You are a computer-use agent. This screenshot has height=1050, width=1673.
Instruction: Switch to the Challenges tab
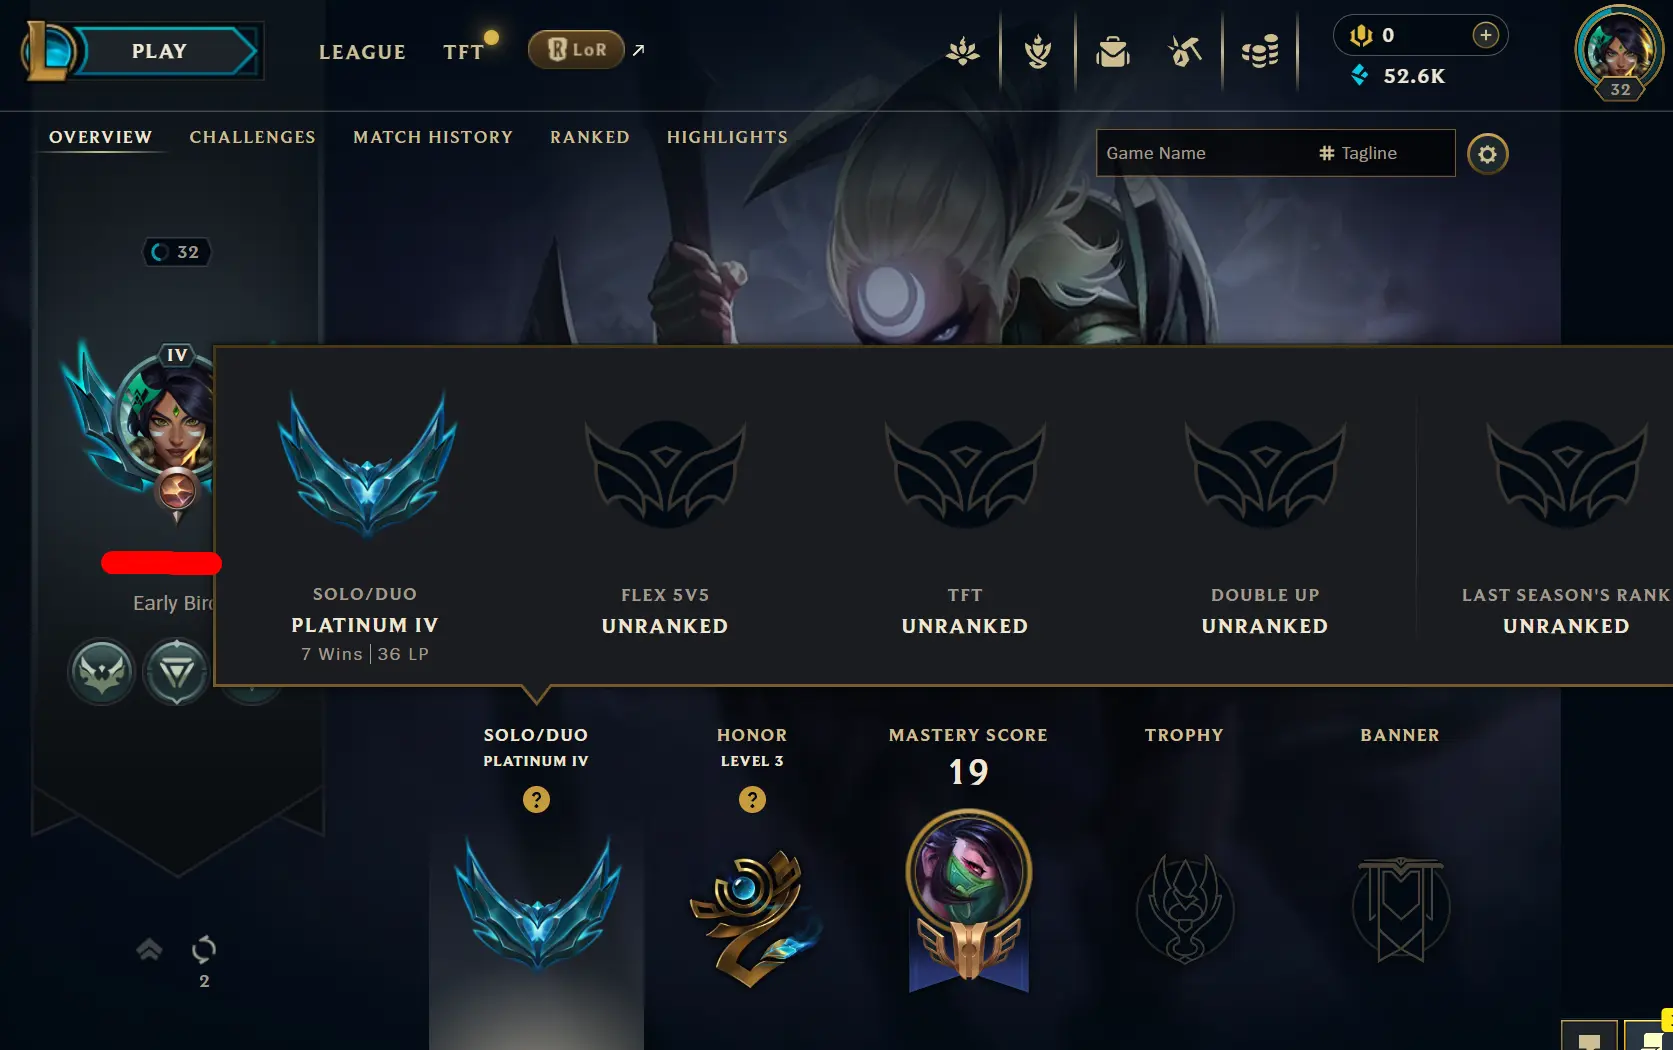[x=252, y=137]
